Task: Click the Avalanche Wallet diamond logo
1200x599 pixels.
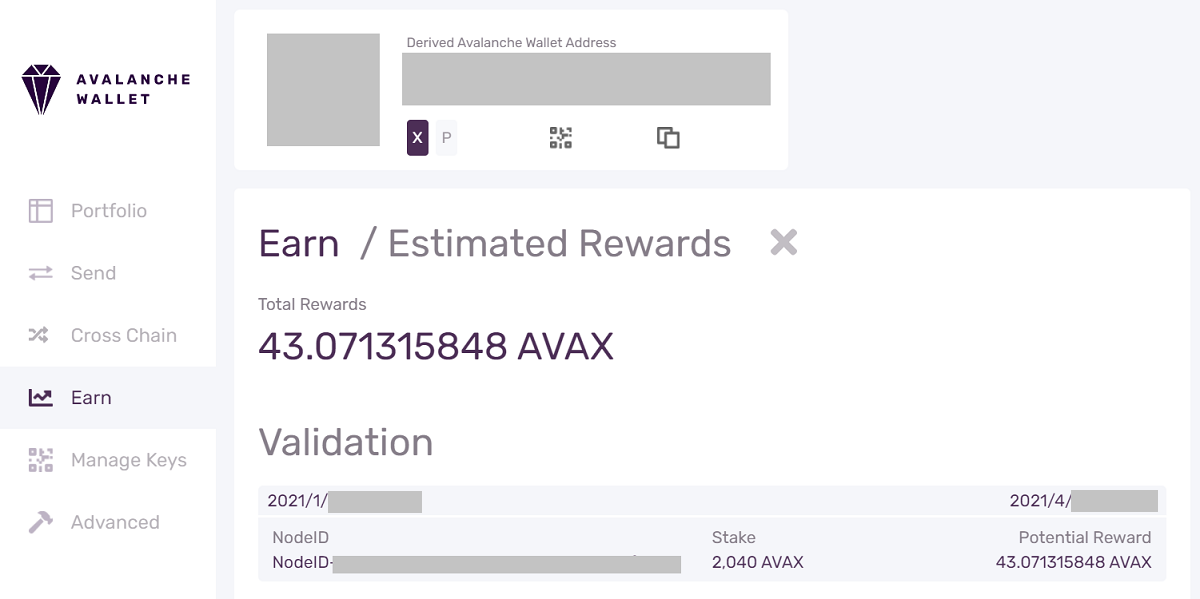Action: pos(41,89)
